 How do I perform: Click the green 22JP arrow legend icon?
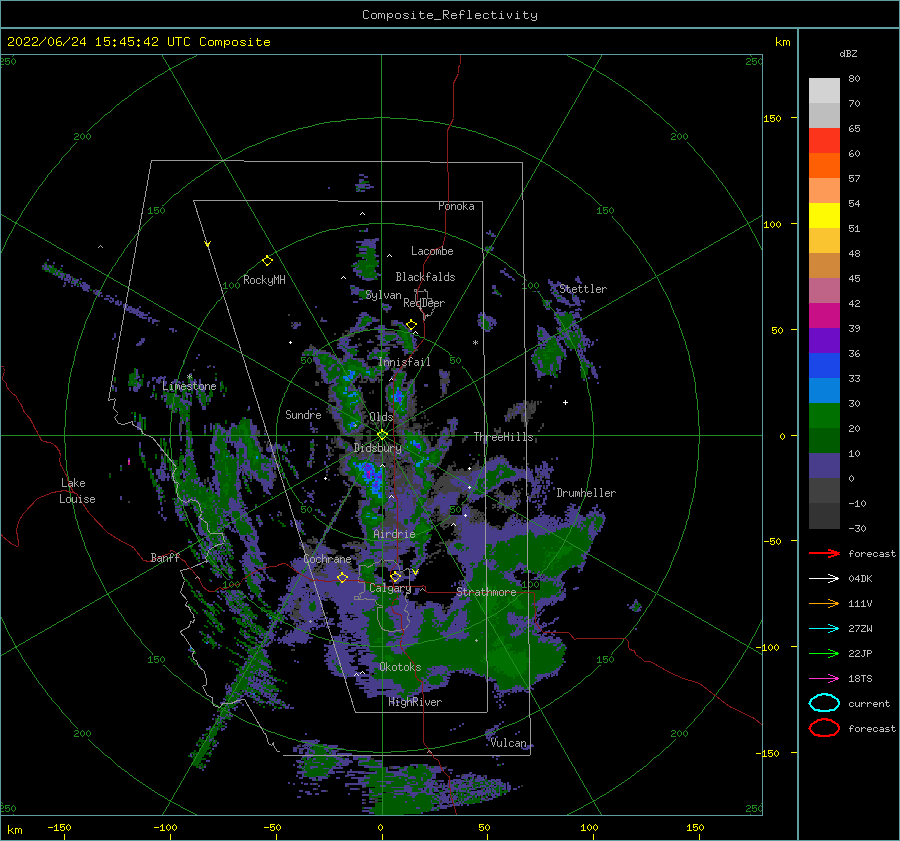(825, 653)
